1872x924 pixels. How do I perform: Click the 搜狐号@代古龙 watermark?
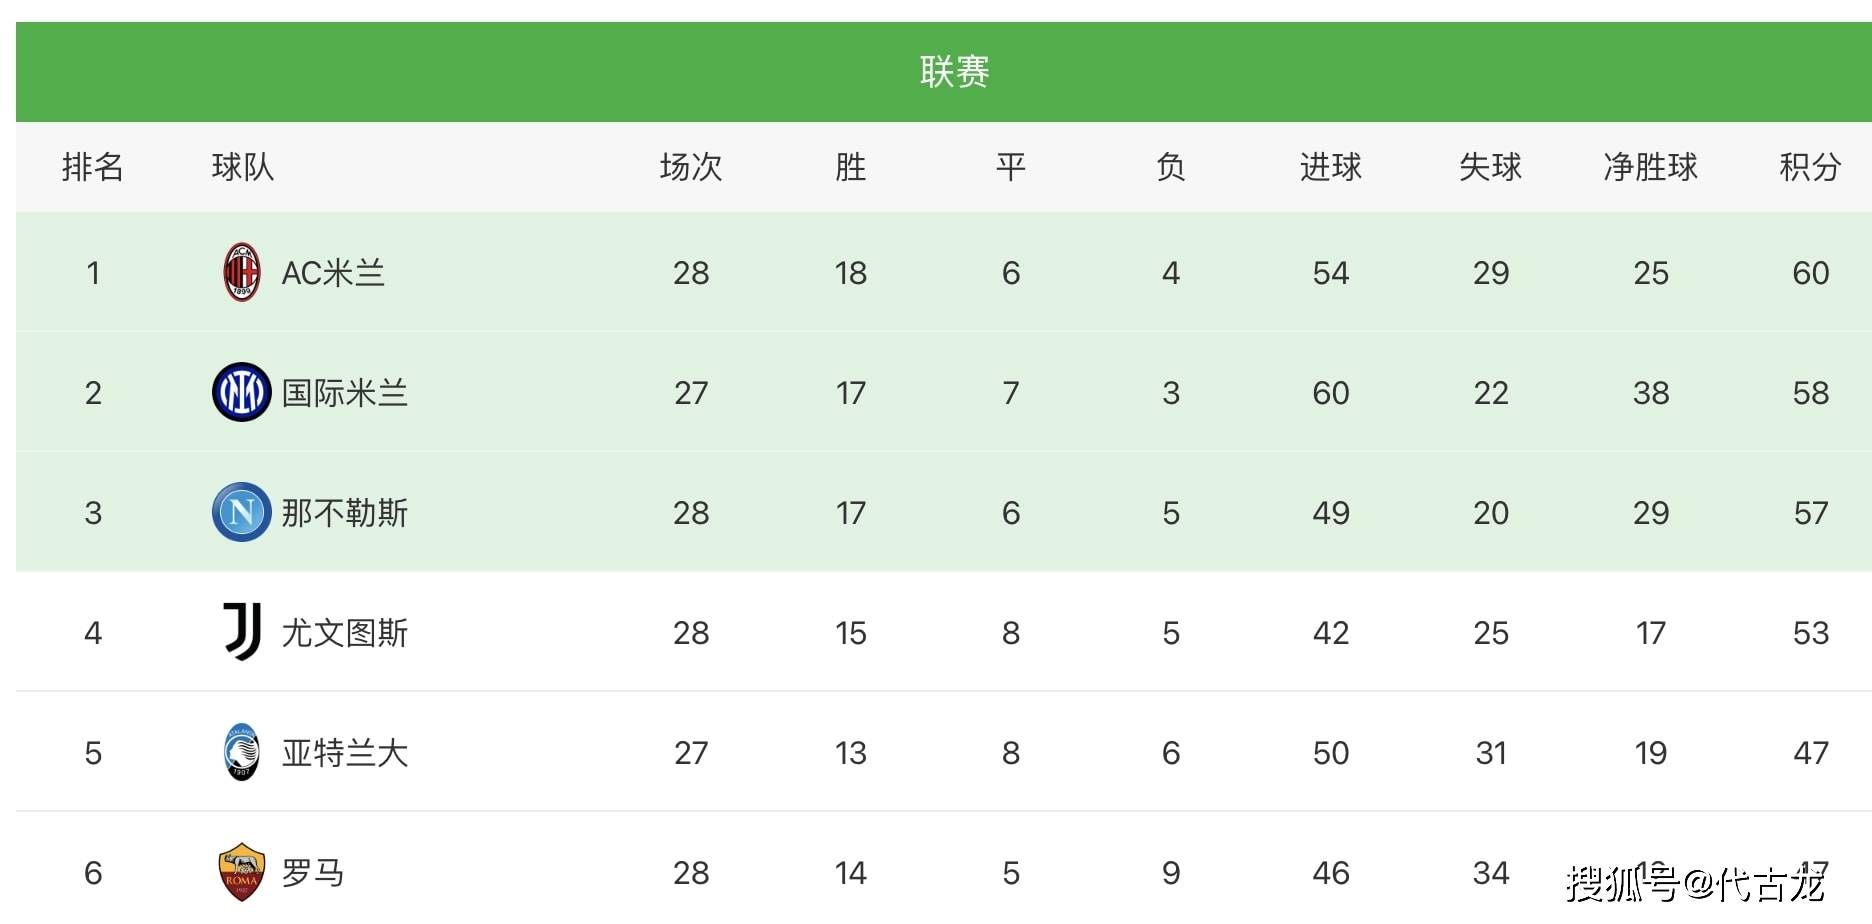pos(1696,884)
